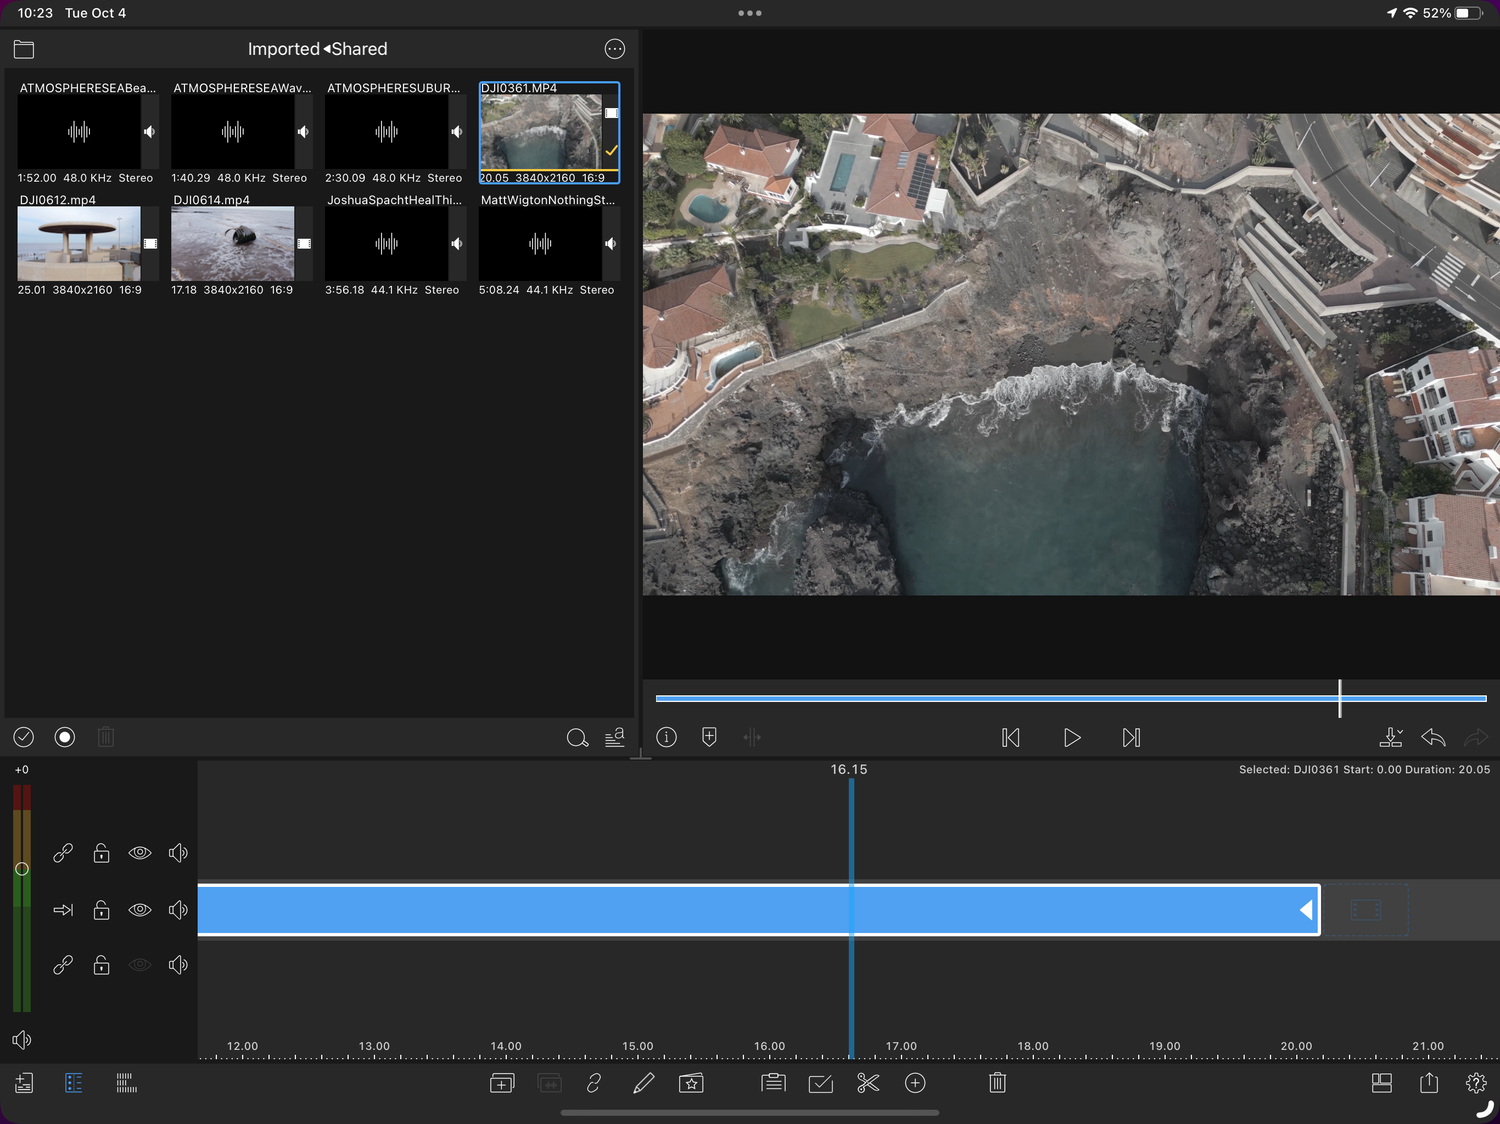
Task: Open the layout switcher menu
Action: [1382, 1083]
